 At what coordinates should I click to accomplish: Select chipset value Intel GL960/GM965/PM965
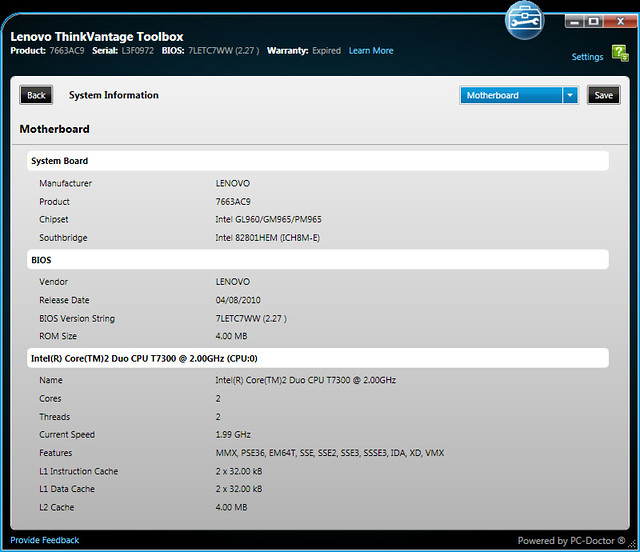269,219
